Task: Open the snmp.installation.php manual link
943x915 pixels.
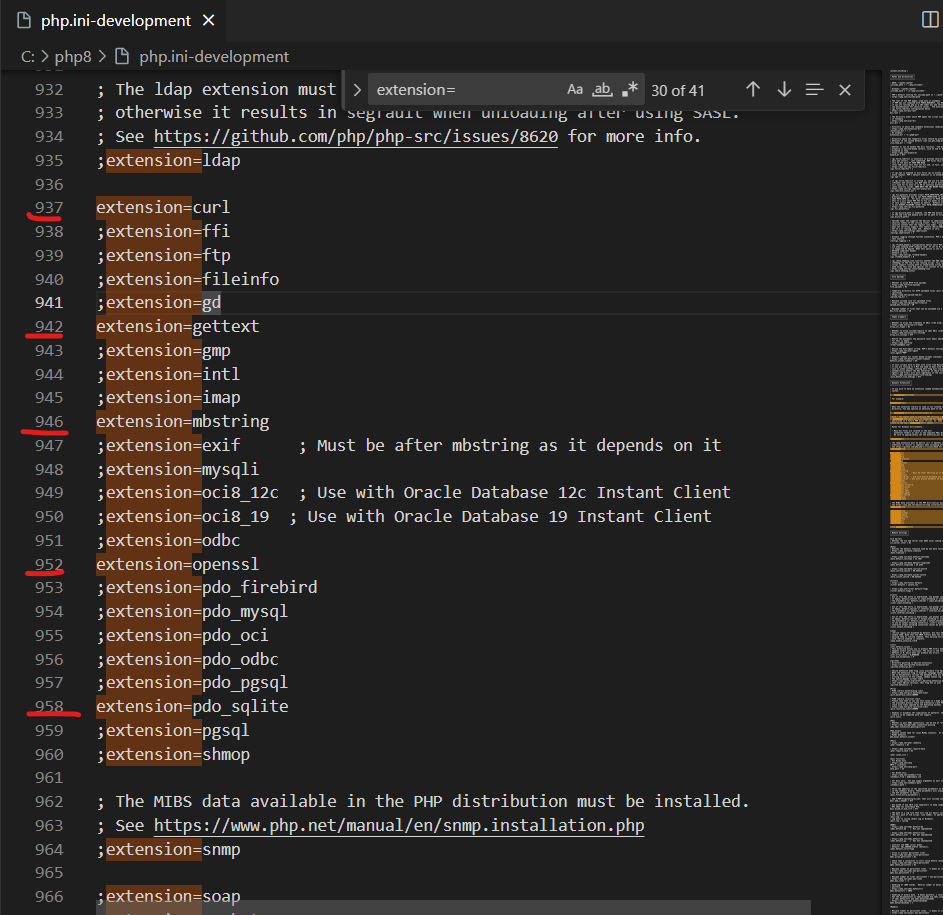Action: click(399, 825)
